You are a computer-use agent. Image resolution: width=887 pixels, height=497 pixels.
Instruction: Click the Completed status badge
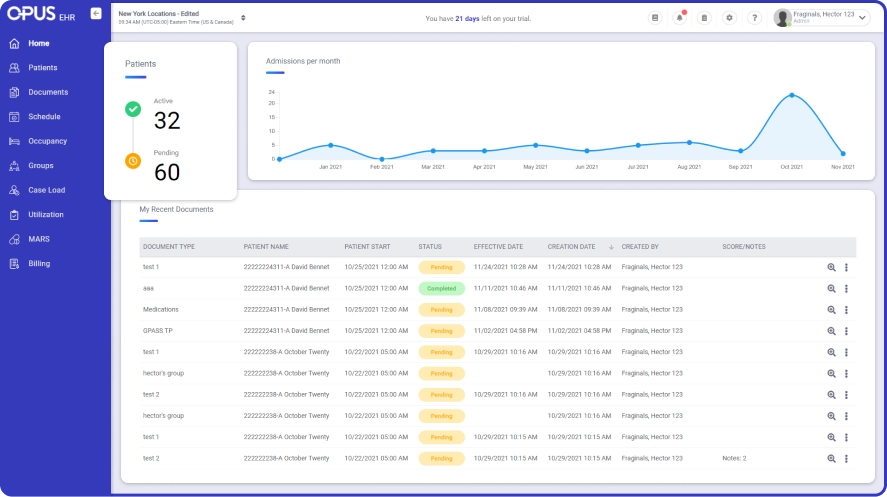441,288
